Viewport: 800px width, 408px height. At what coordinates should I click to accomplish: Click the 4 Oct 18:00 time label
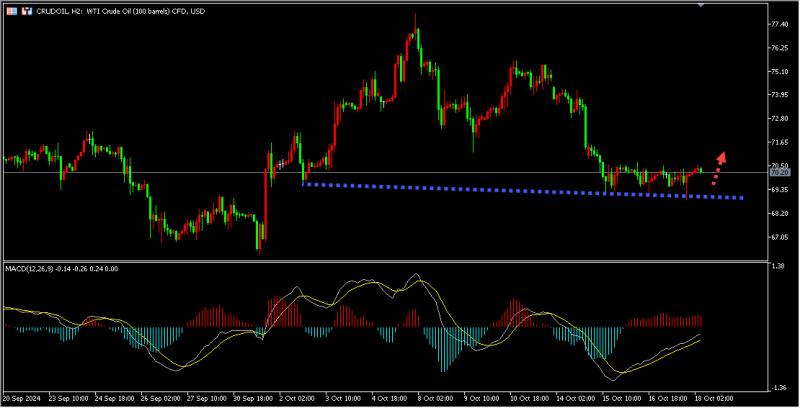[390, 398]
